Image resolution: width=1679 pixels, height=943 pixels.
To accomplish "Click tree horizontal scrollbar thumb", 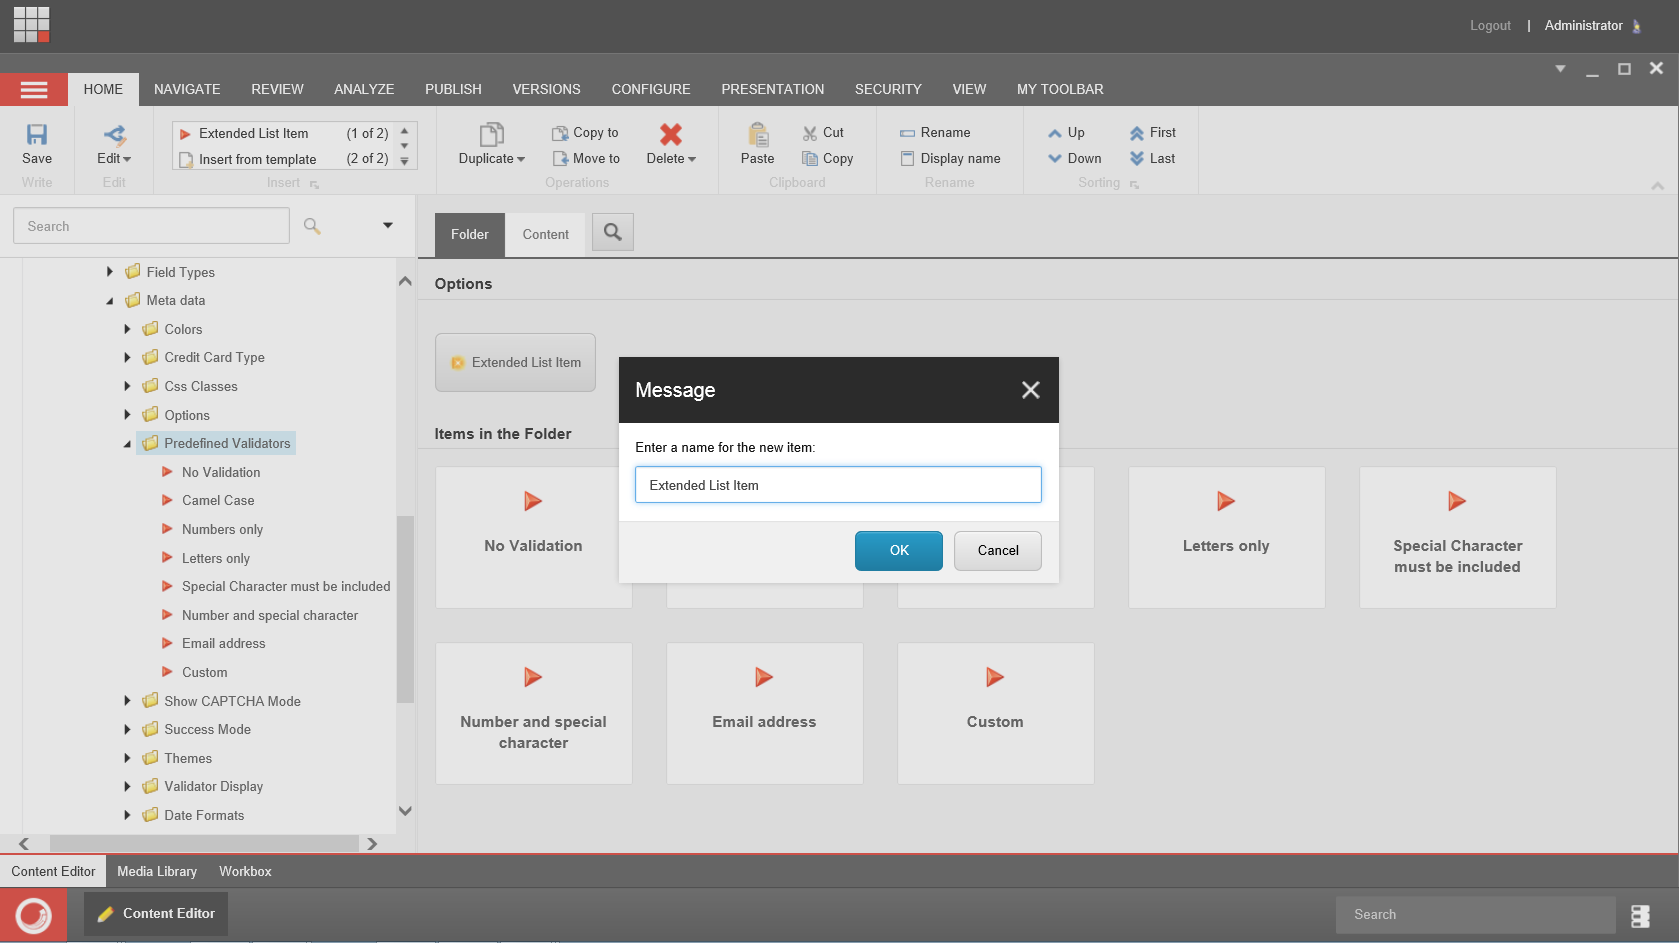I will 204,844.
